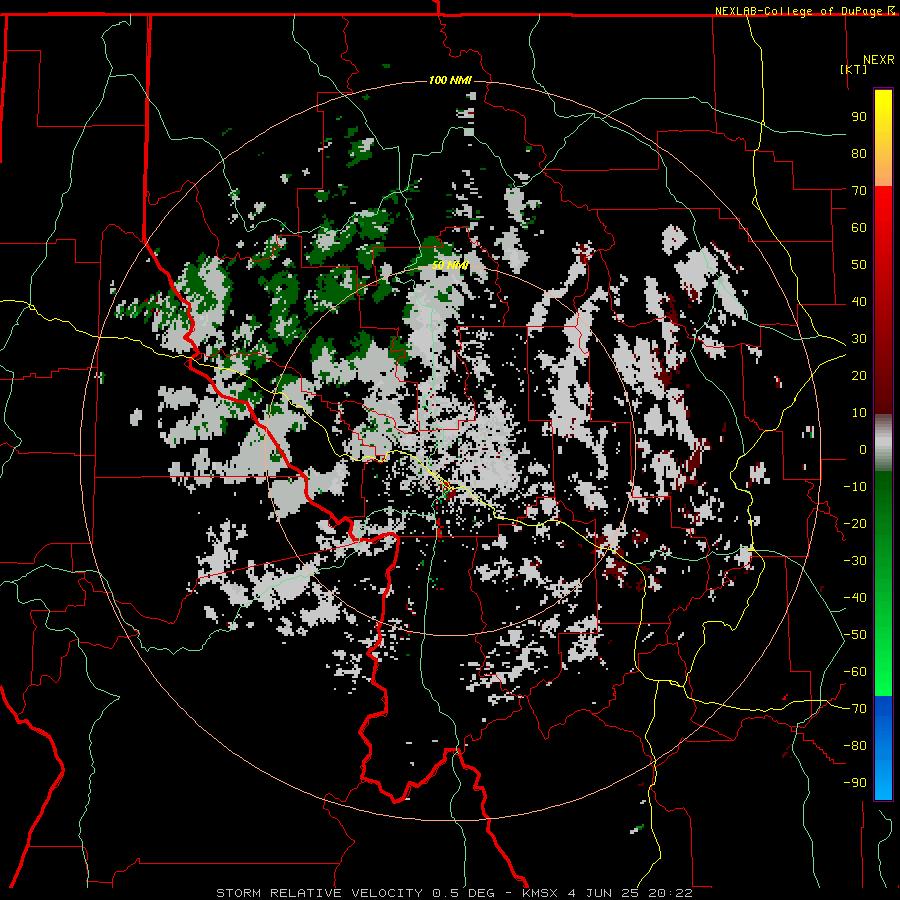Select the 80 value on velocity scale
This screenshot has height=900, width=900.
point(859,153)
